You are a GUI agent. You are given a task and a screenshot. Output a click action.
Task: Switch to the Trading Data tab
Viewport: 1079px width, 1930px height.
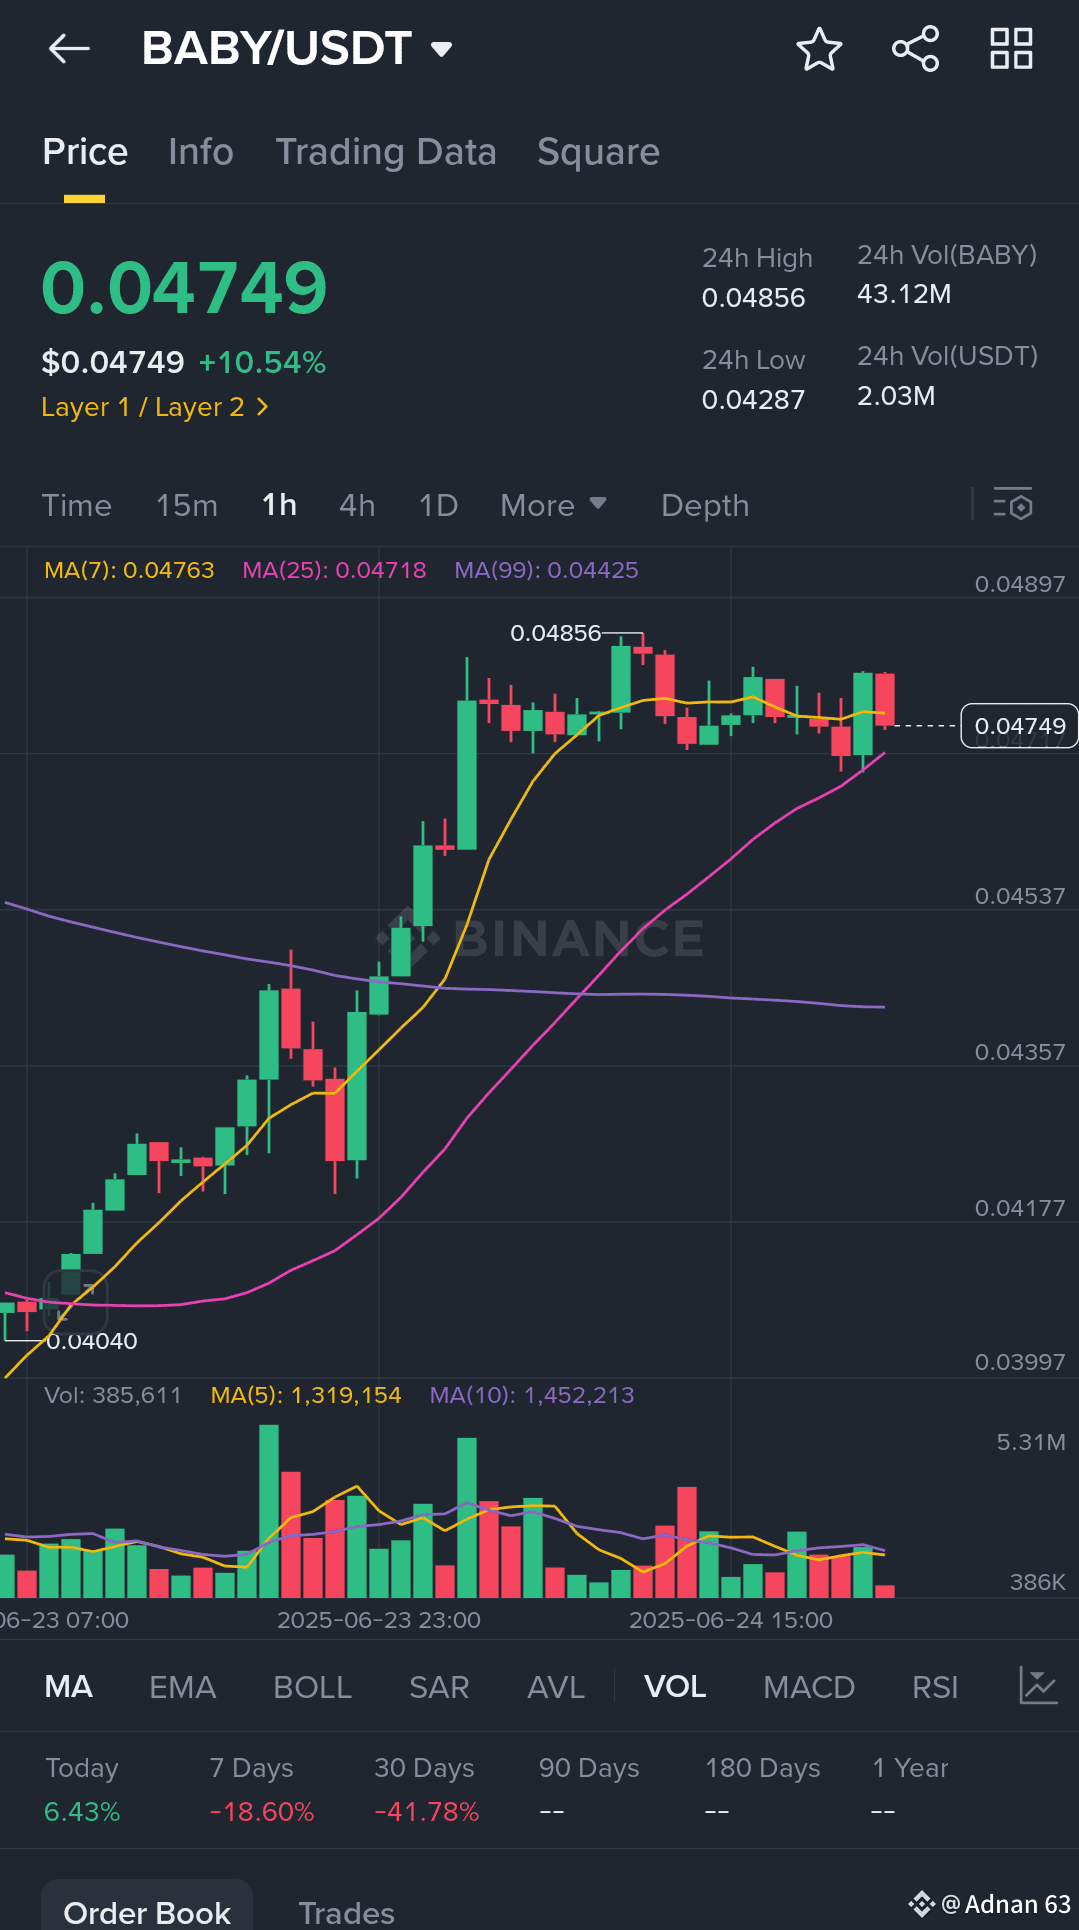click(386, 152)
